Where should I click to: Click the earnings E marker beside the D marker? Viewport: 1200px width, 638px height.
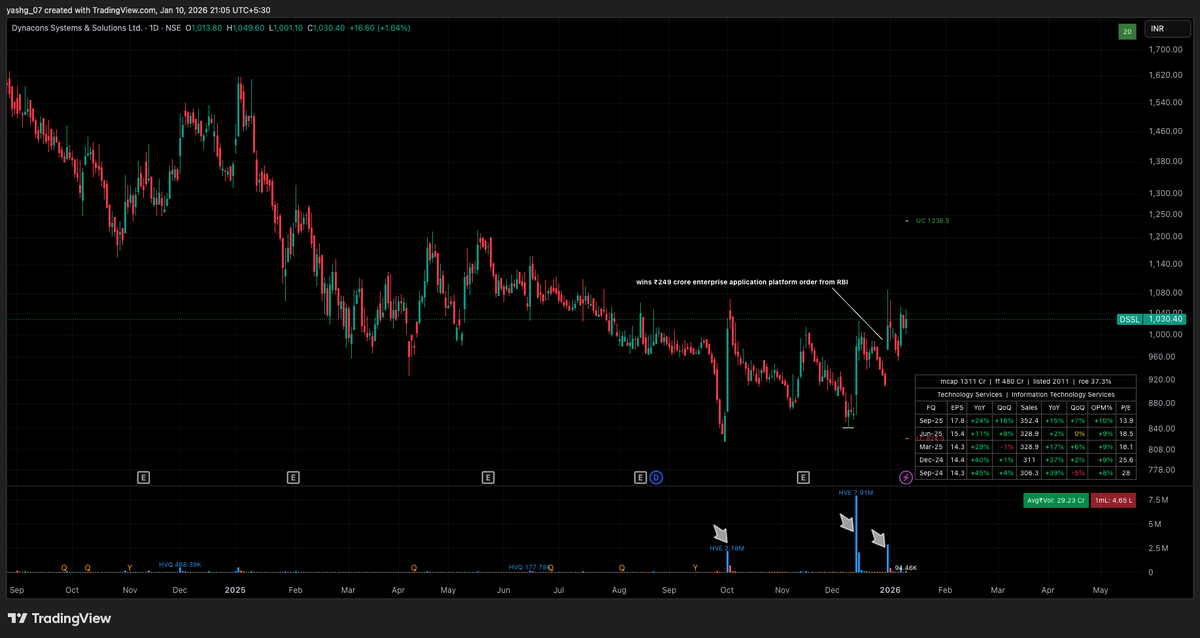pyautogui.click(x=641, y=478)
